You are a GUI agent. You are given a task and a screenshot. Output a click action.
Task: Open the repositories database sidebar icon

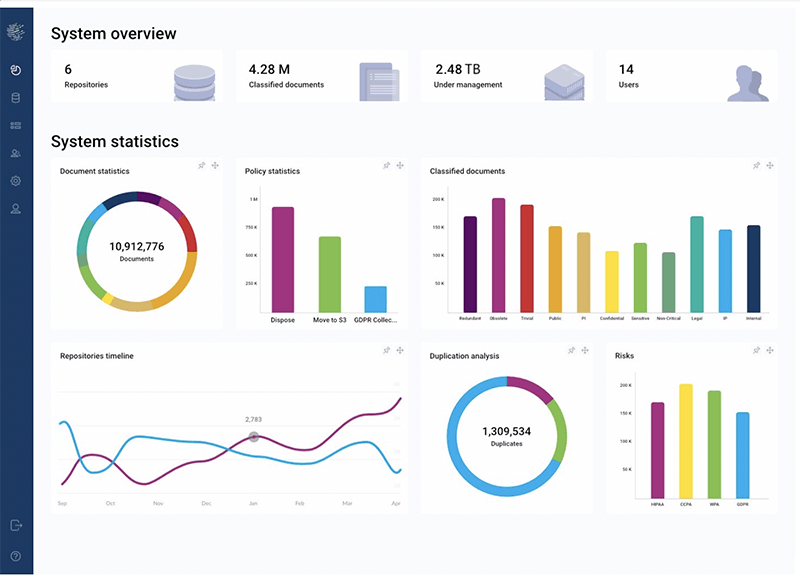(x=16, y=98)
